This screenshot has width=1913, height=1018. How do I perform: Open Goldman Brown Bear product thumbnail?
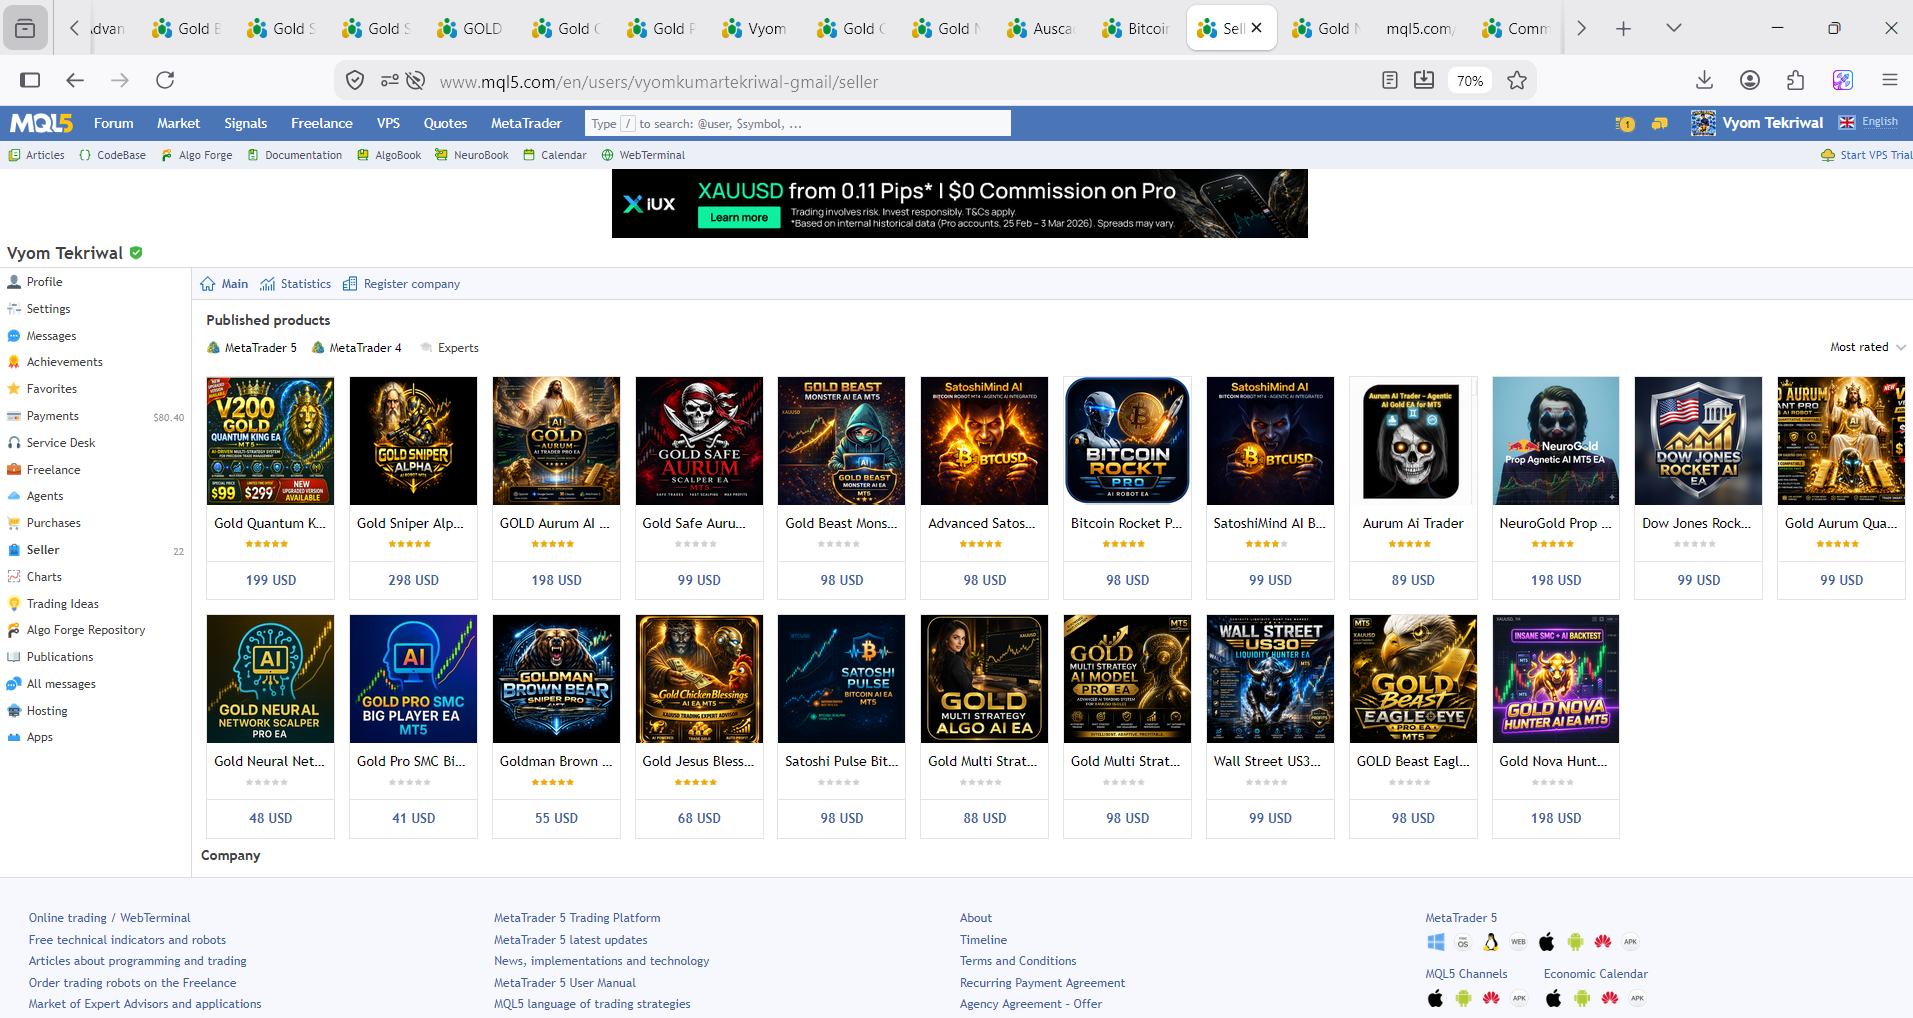556,679
